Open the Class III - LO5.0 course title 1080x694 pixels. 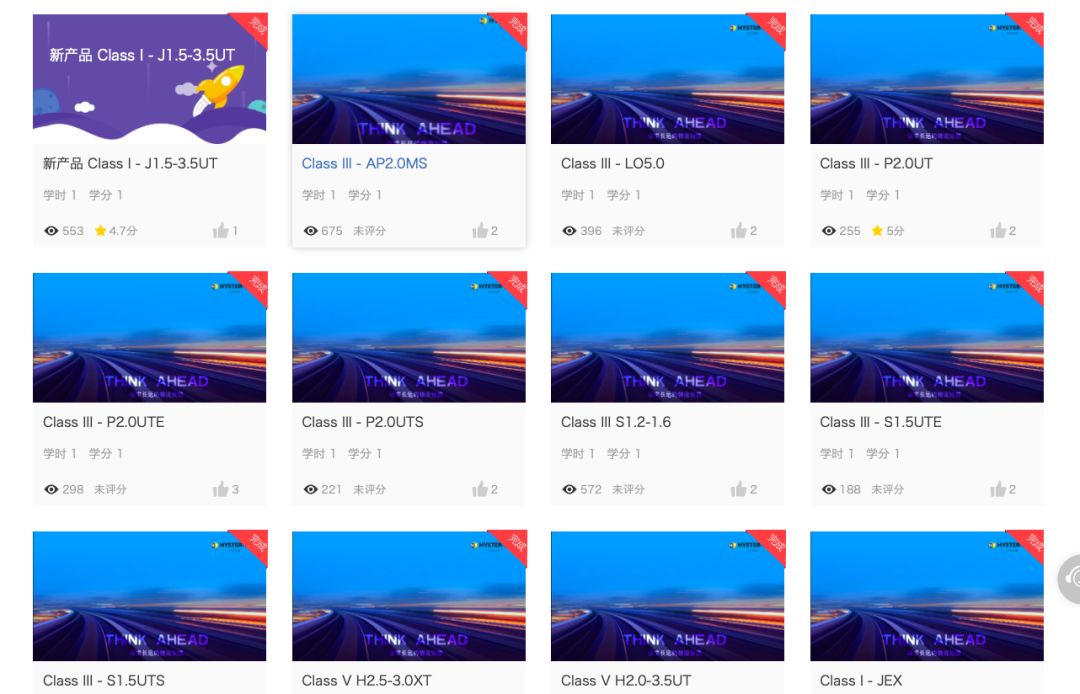point(612,163)
